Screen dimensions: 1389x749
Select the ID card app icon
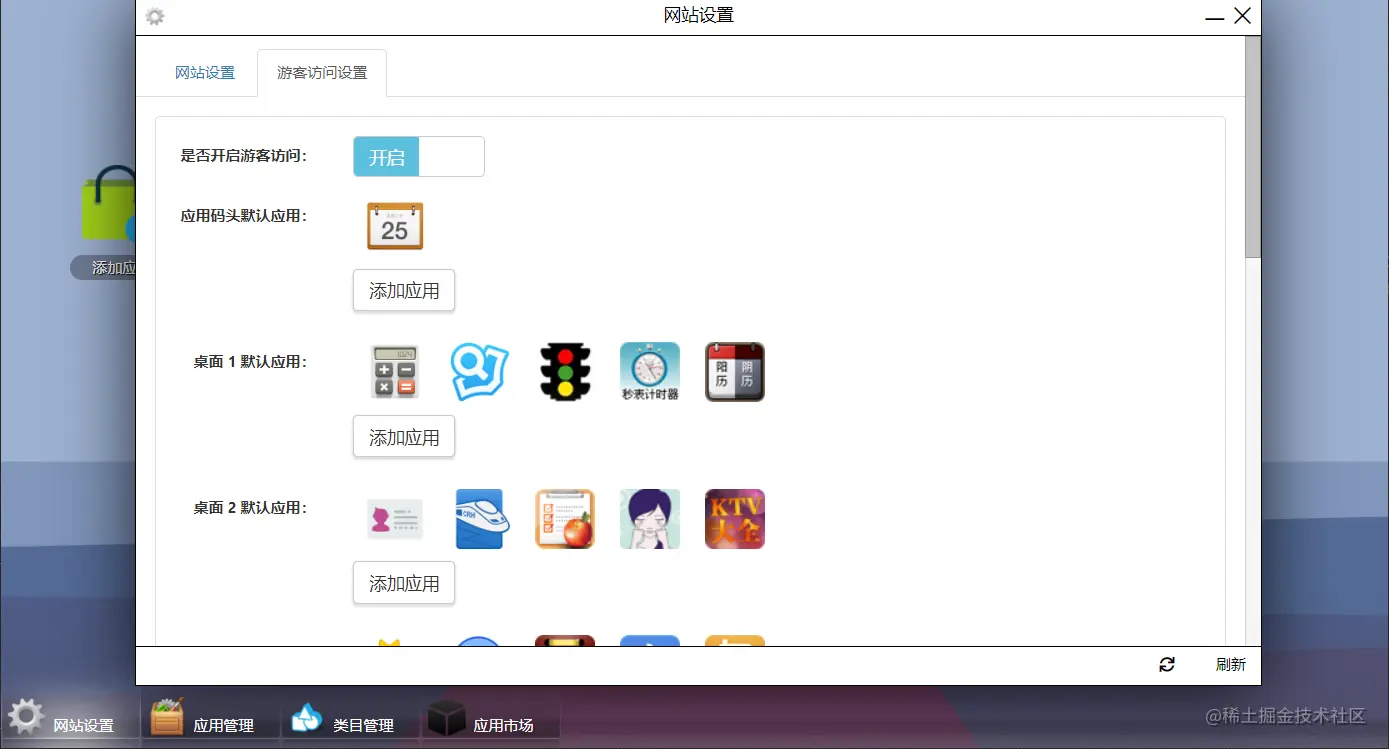(395, 519)
